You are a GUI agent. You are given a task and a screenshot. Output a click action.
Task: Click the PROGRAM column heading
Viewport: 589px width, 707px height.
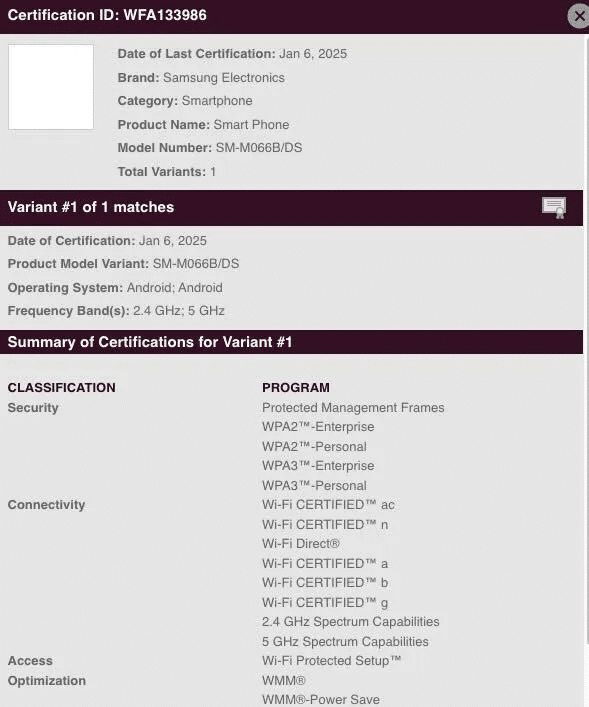pyautogui.click(x=296, y=388)
